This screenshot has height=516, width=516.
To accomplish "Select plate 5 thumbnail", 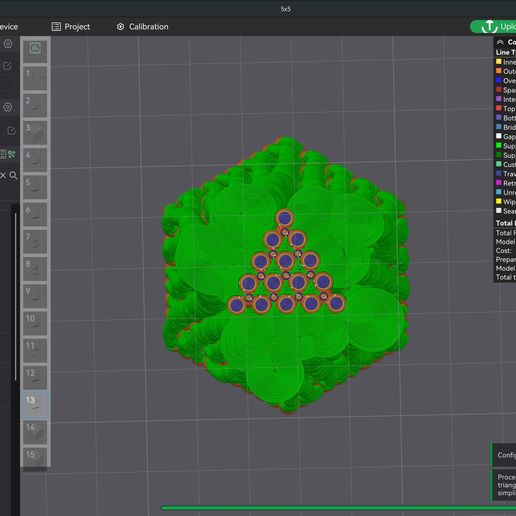I will click(35, 187).
